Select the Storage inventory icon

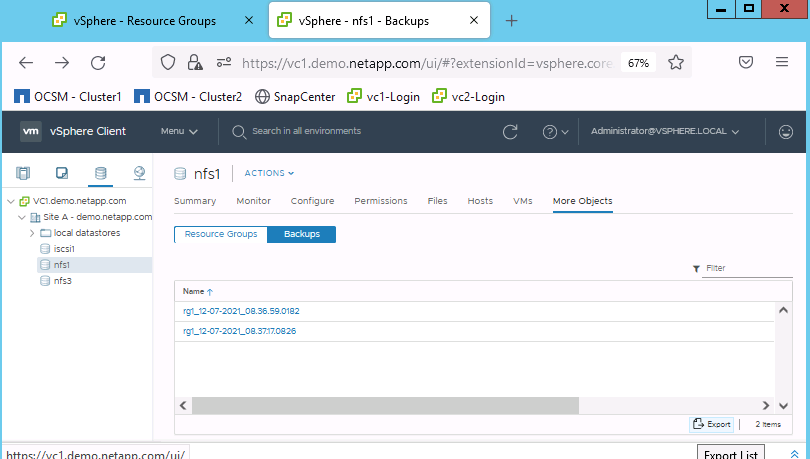pos(99,173)
